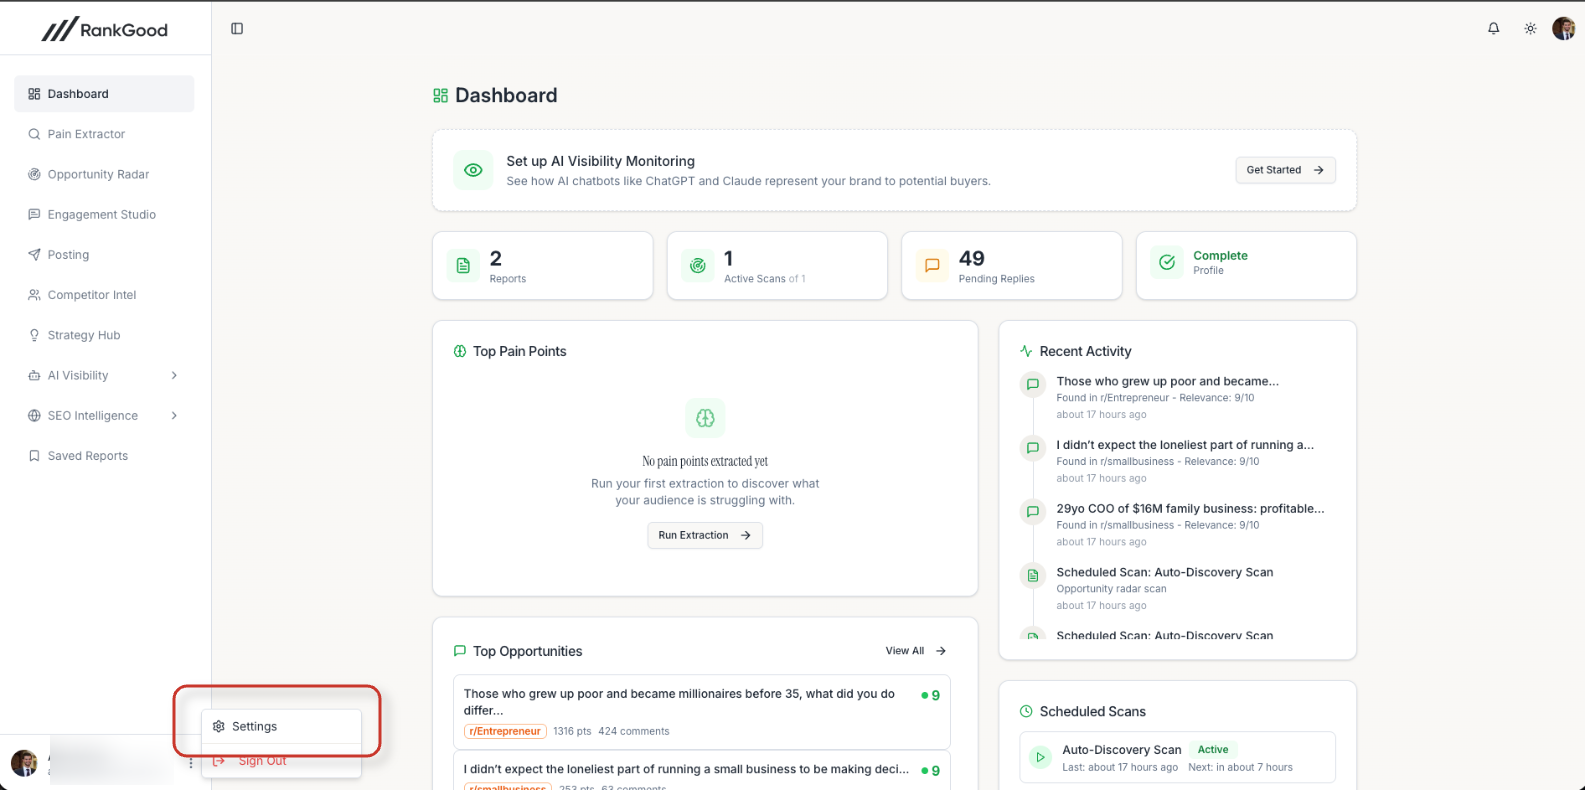
Task: Navigate to Posting section
Action: pos(68,255)
